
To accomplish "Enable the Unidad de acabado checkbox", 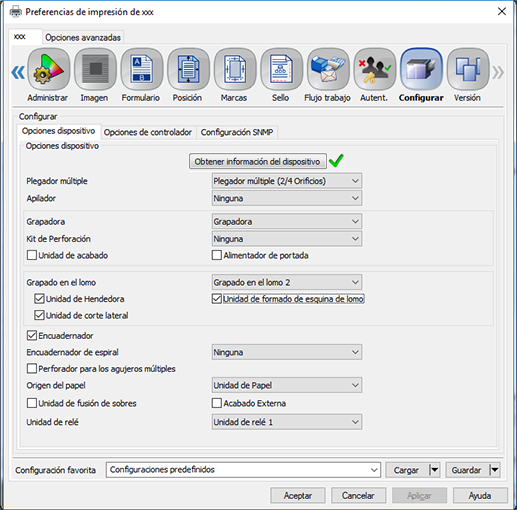I will [32, 255].
